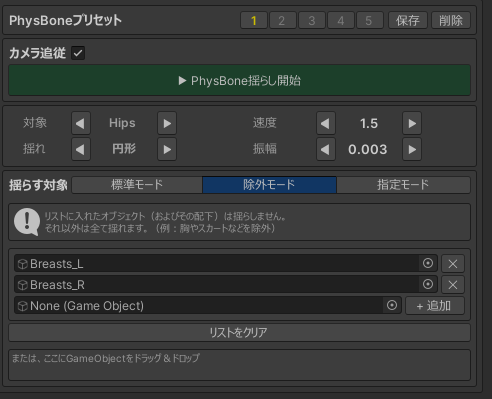Click the リストをクリア button
The image size is (492, 399).
tap(239, 332)
